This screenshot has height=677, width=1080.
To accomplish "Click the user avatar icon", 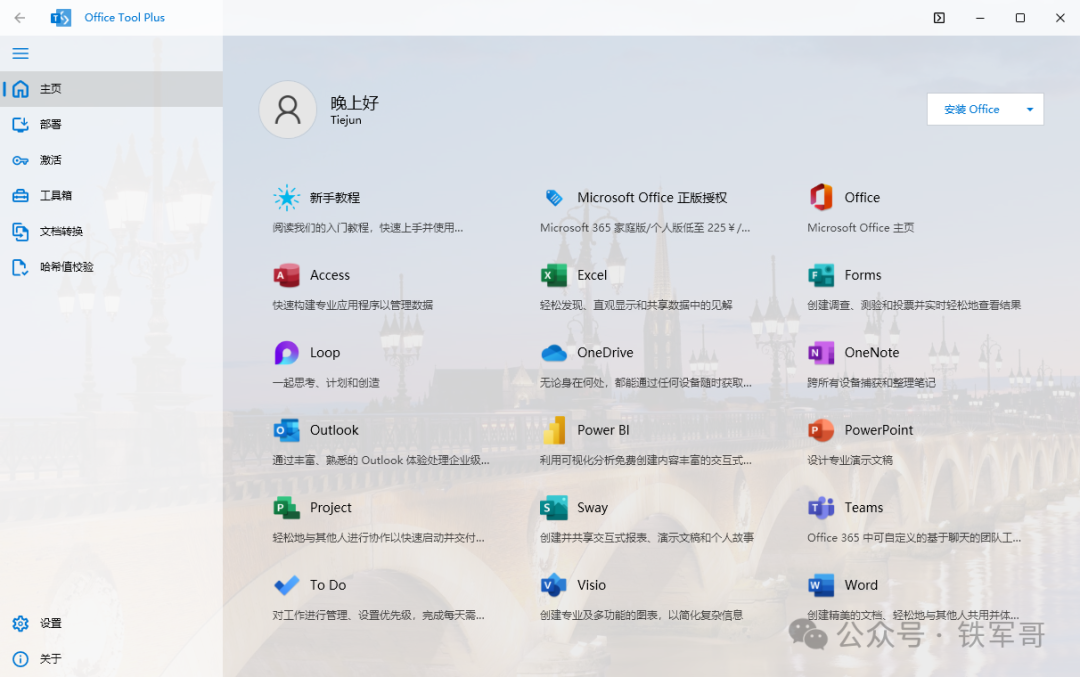I will (x=288, y=110).
